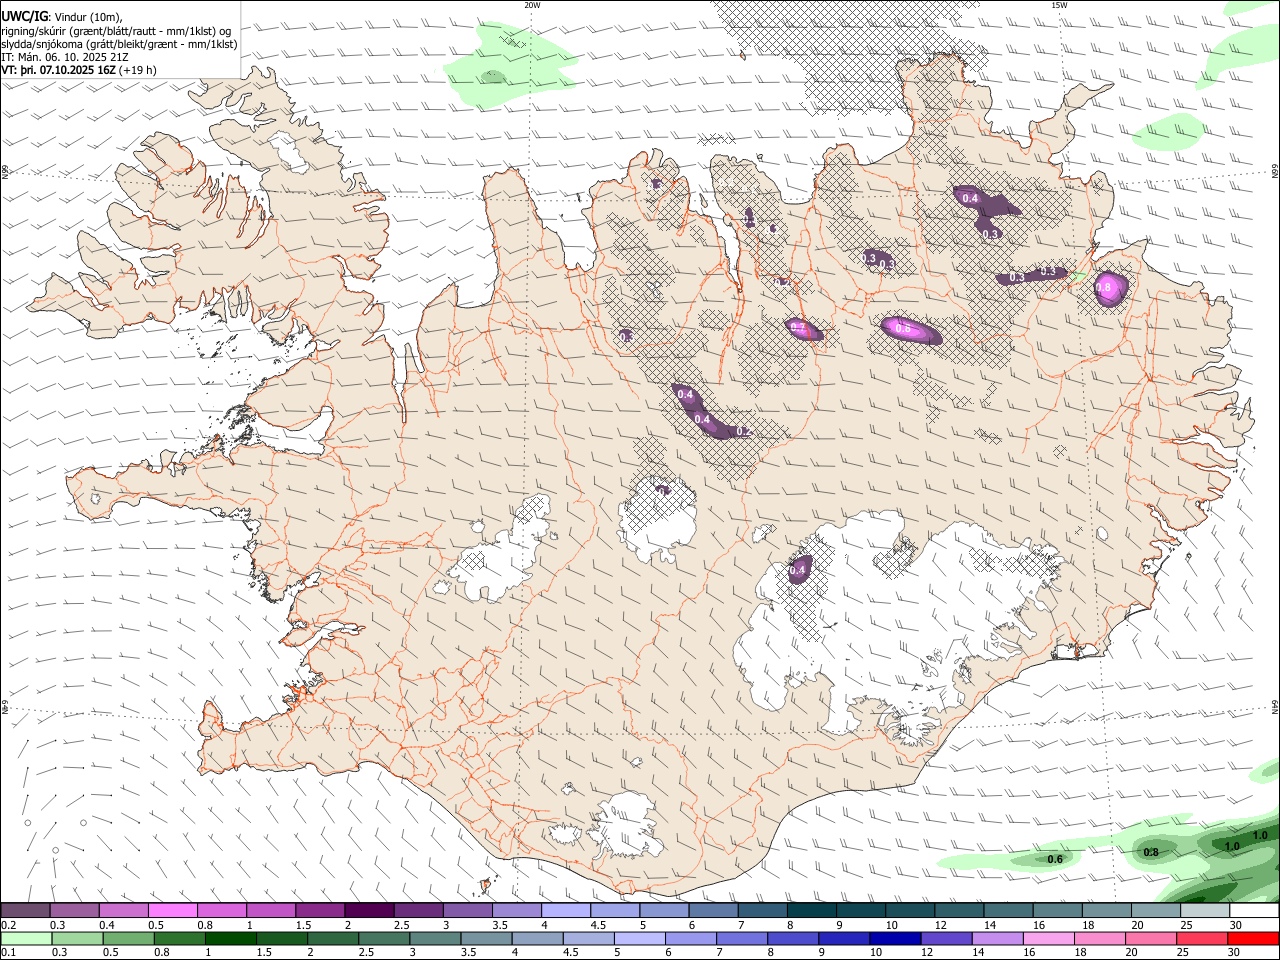Pick lower legend swatch right of 4.5

[588, 939]
